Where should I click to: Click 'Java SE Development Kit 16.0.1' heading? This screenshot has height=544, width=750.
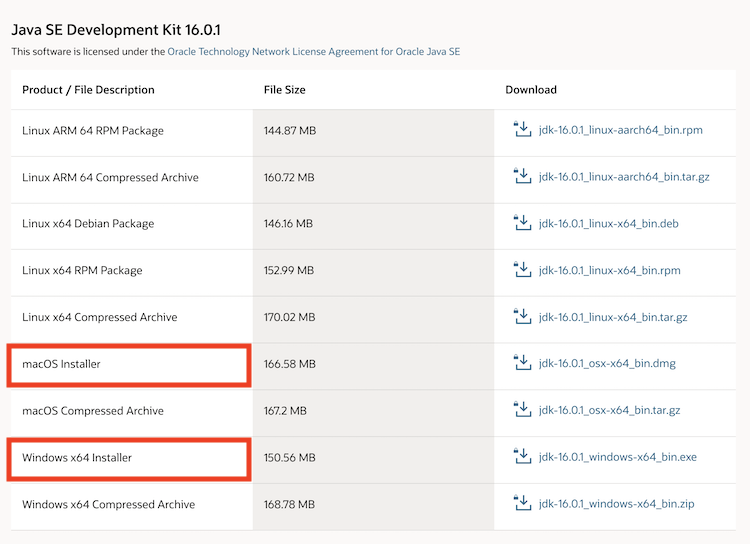tap(116, 30)
